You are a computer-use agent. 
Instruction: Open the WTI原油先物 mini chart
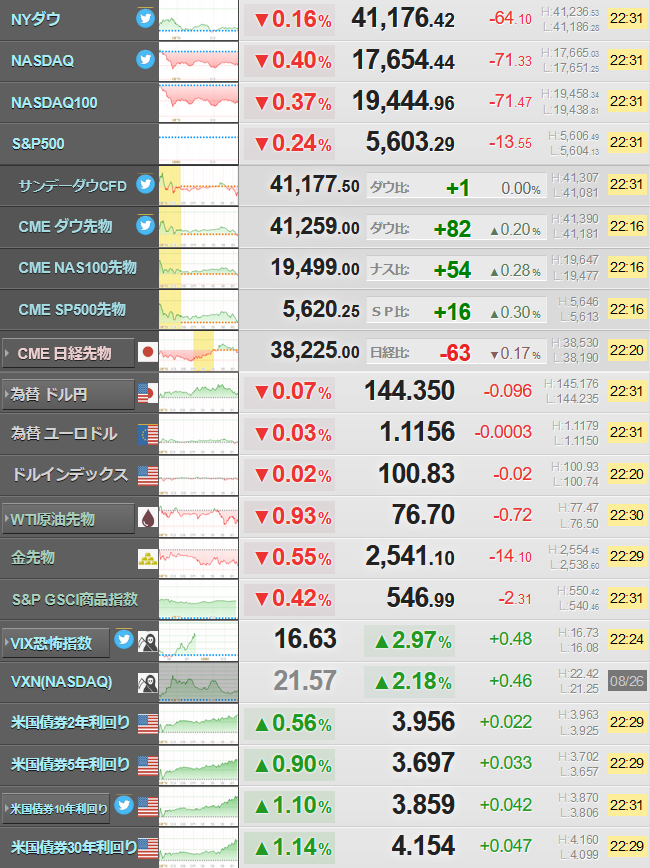tap(198, 517)
